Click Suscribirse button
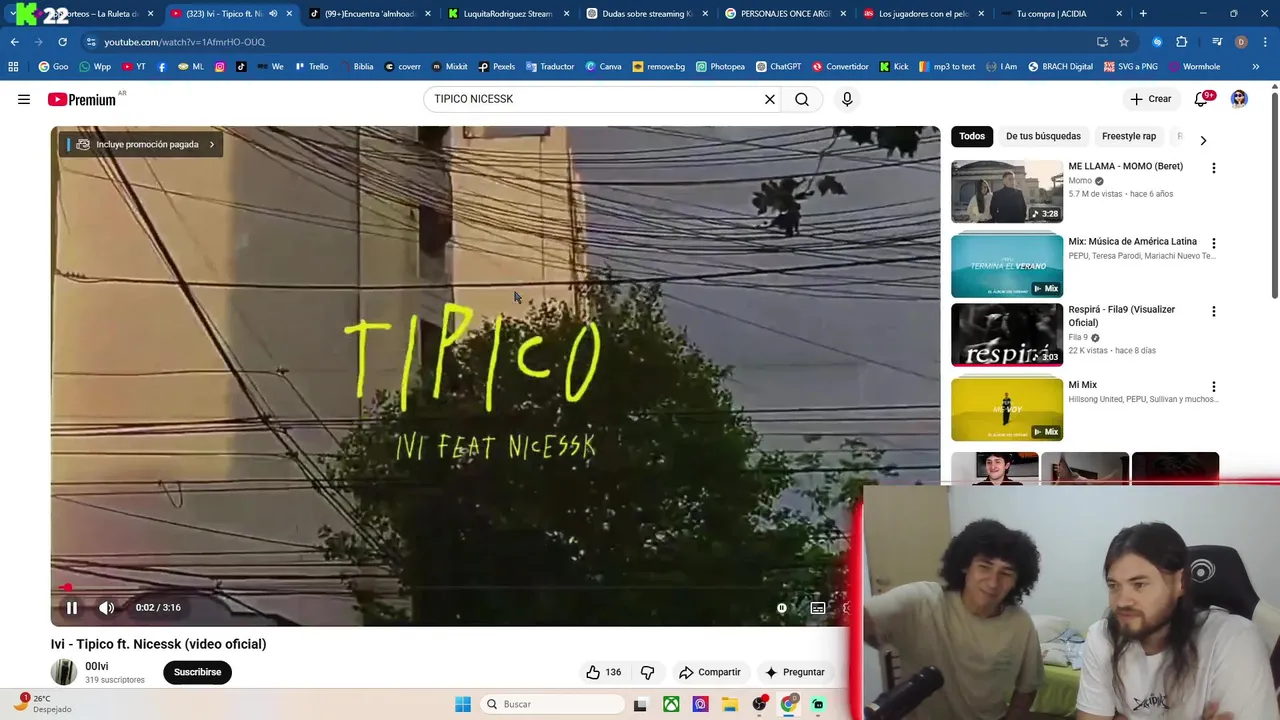 coord(197,672)
